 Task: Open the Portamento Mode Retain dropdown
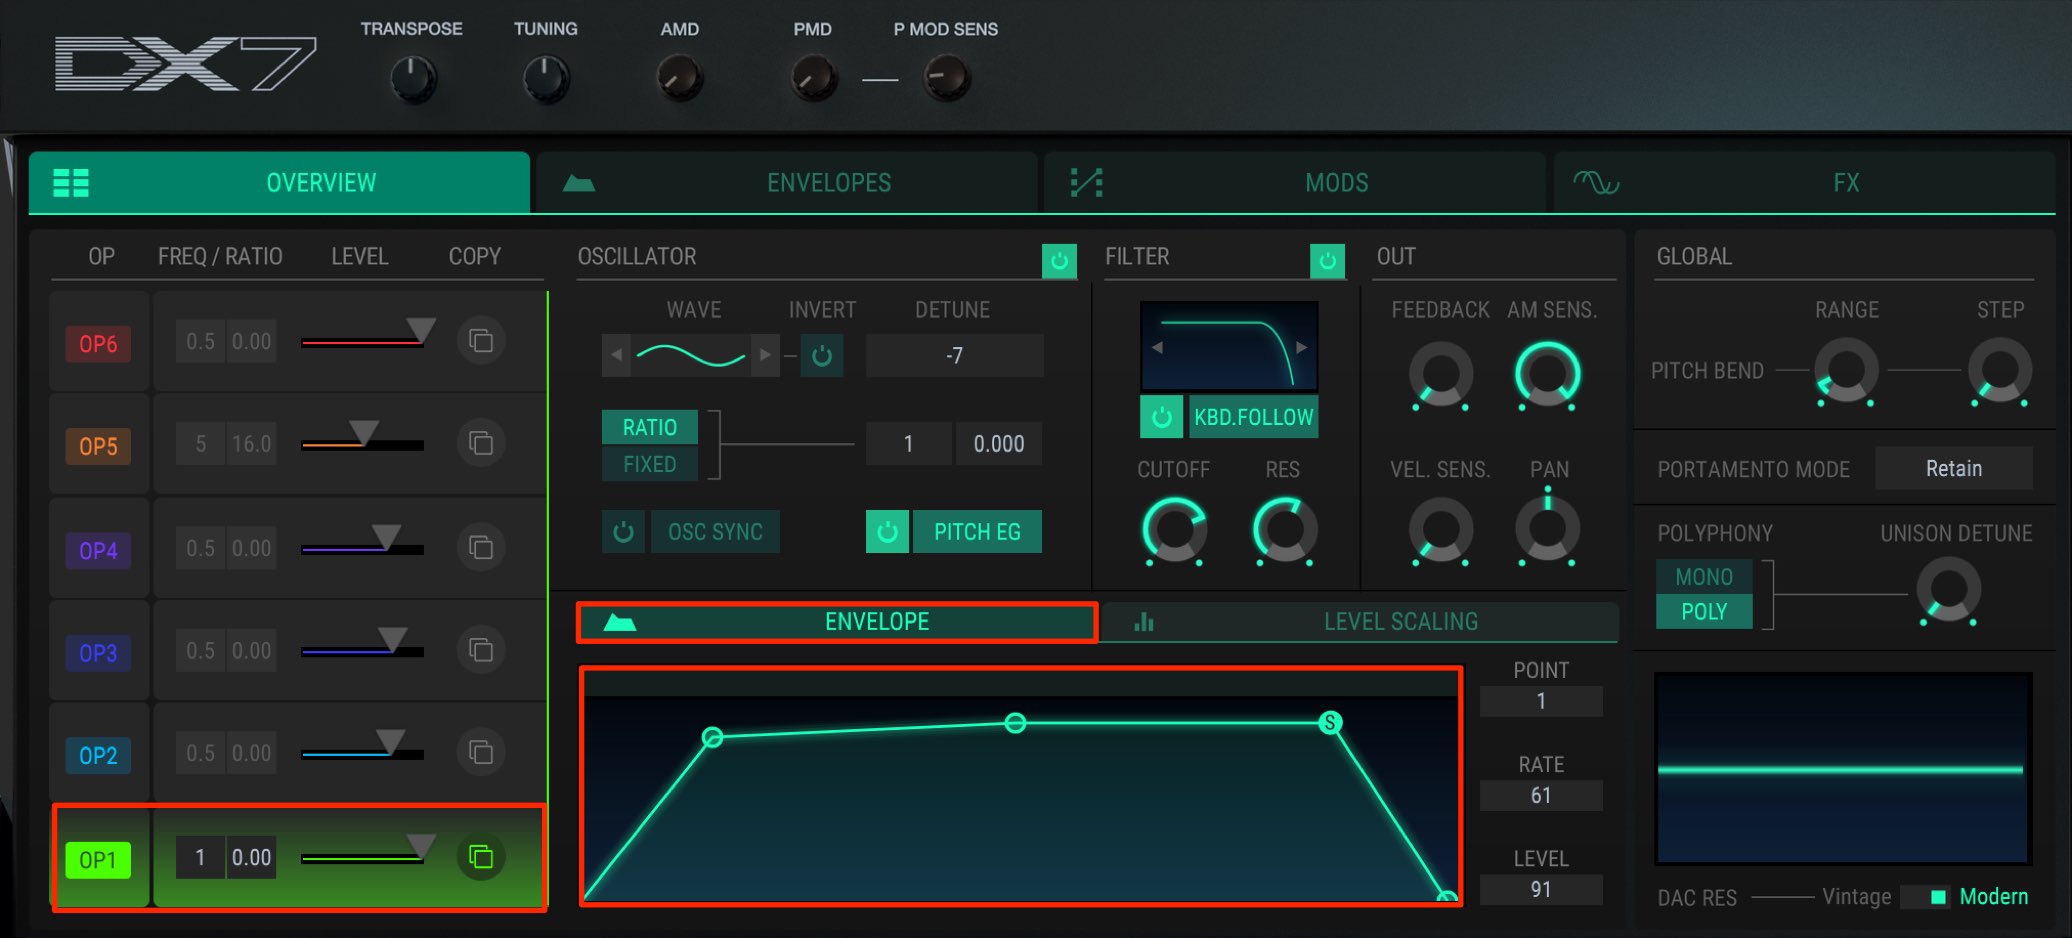tap(1953, 468)
